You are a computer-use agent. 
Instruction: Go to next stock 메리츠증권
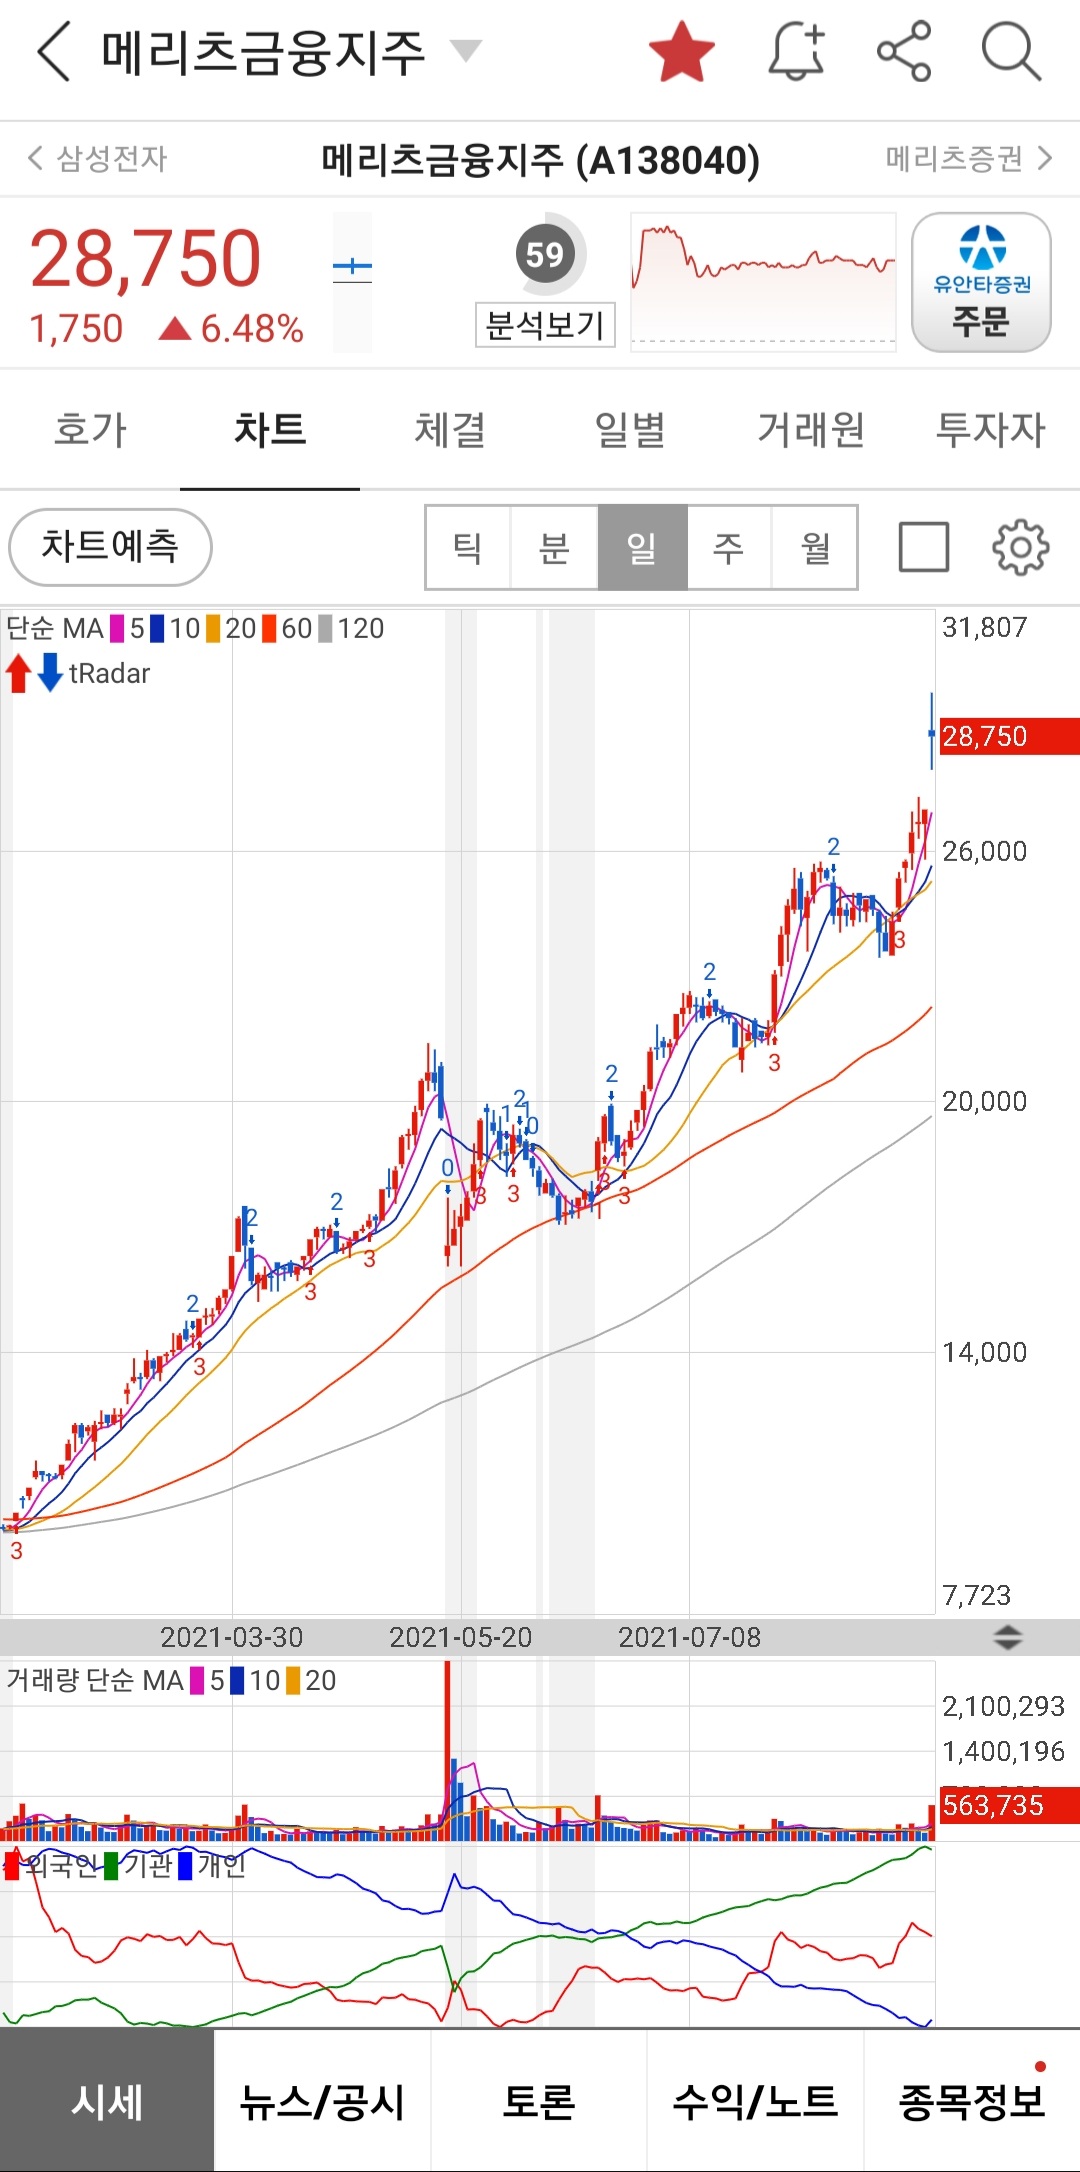[x=969, y=158]
